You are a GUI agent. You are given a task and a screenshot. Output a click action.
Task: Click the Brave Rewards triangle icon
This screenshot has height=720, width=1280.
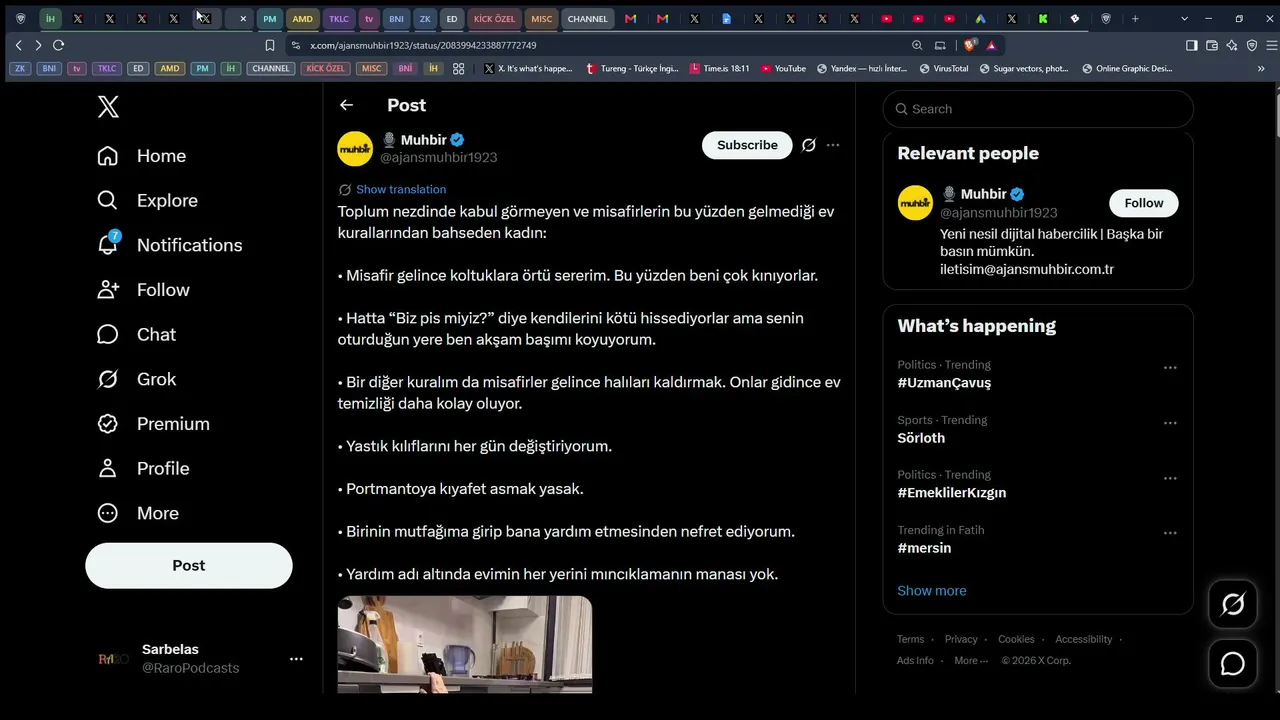point(991,45)
